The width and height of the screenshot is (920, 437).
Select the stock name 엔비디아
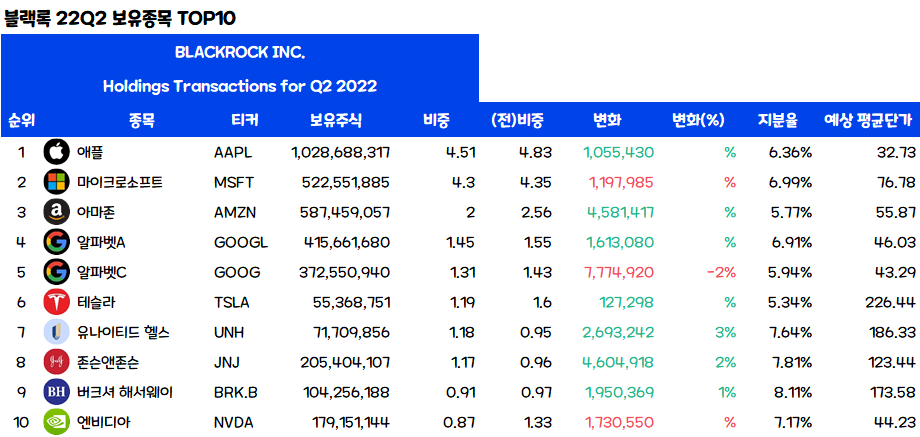click(103, 422)
